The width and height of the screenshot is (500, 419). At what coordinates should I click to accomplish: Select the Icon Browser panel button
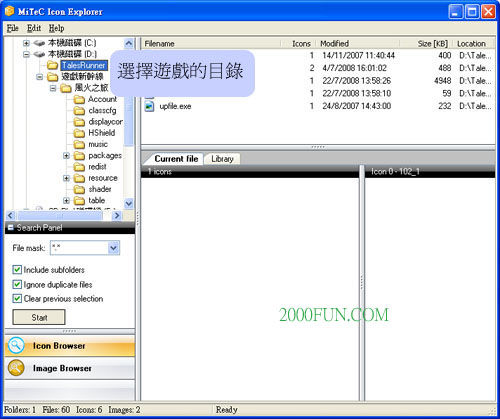click(x=70, y=346)
